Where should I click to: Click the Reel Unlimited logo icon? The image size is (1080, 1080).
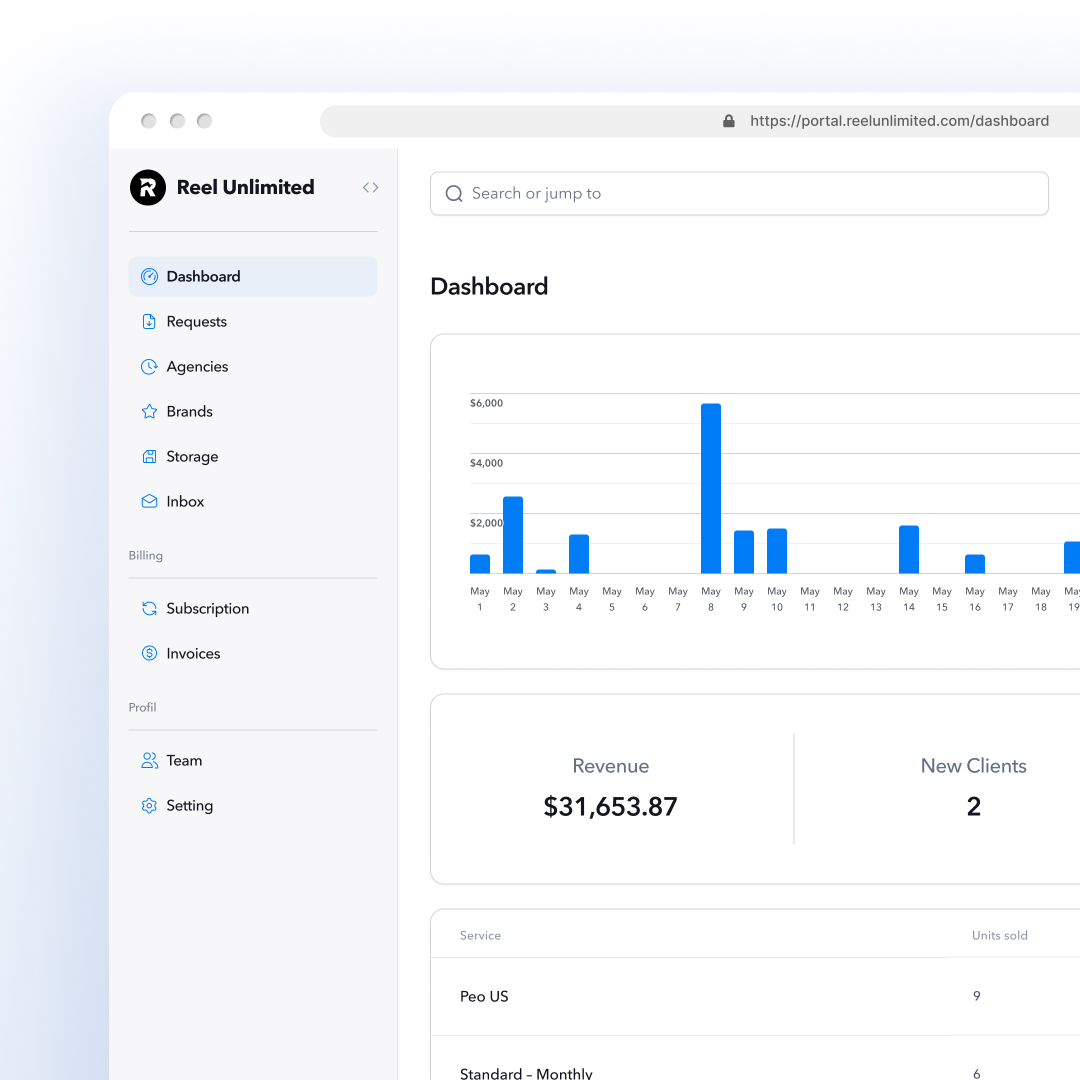148,187
